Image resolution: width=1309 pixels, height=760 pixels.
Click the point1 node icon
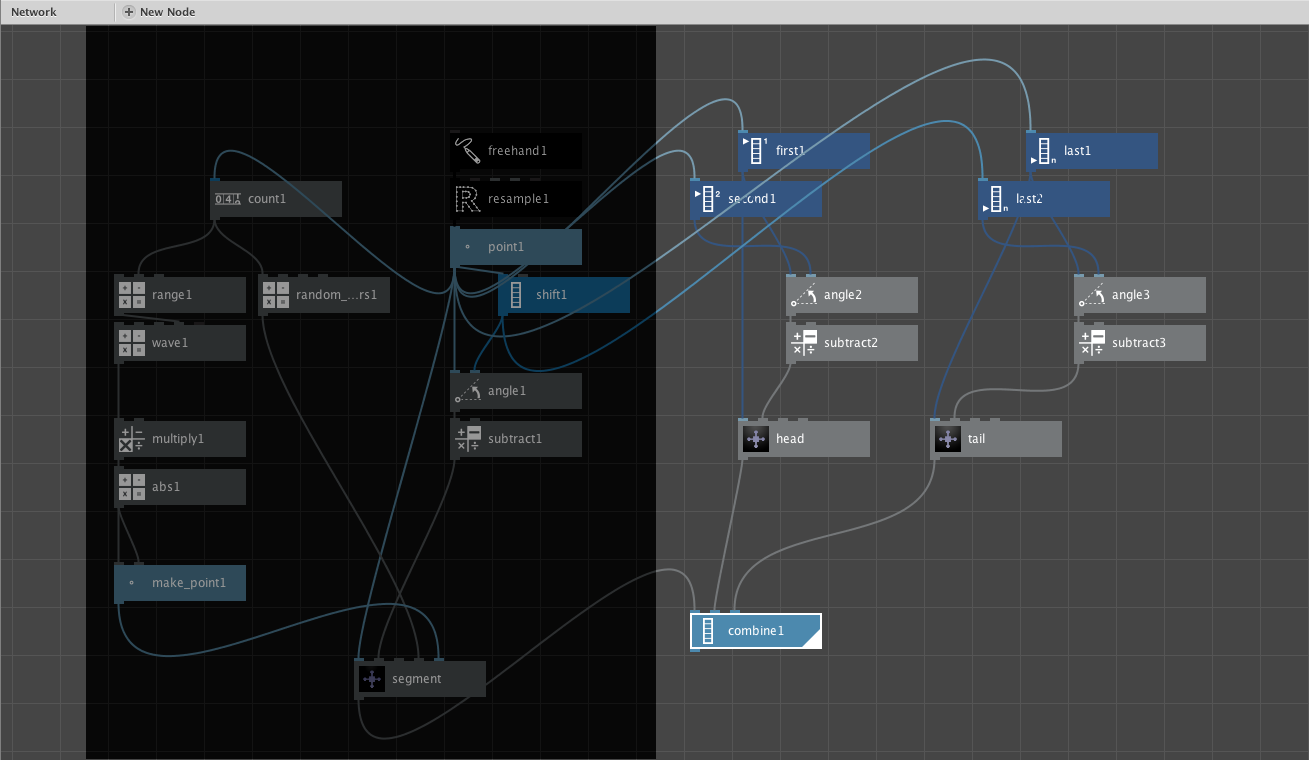coord(468,247)
